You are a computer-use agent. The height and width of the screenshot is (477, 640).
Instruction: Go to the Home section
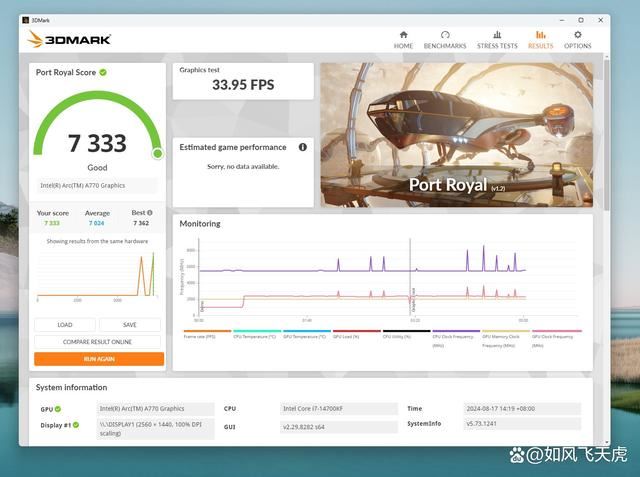pos(403,39)
